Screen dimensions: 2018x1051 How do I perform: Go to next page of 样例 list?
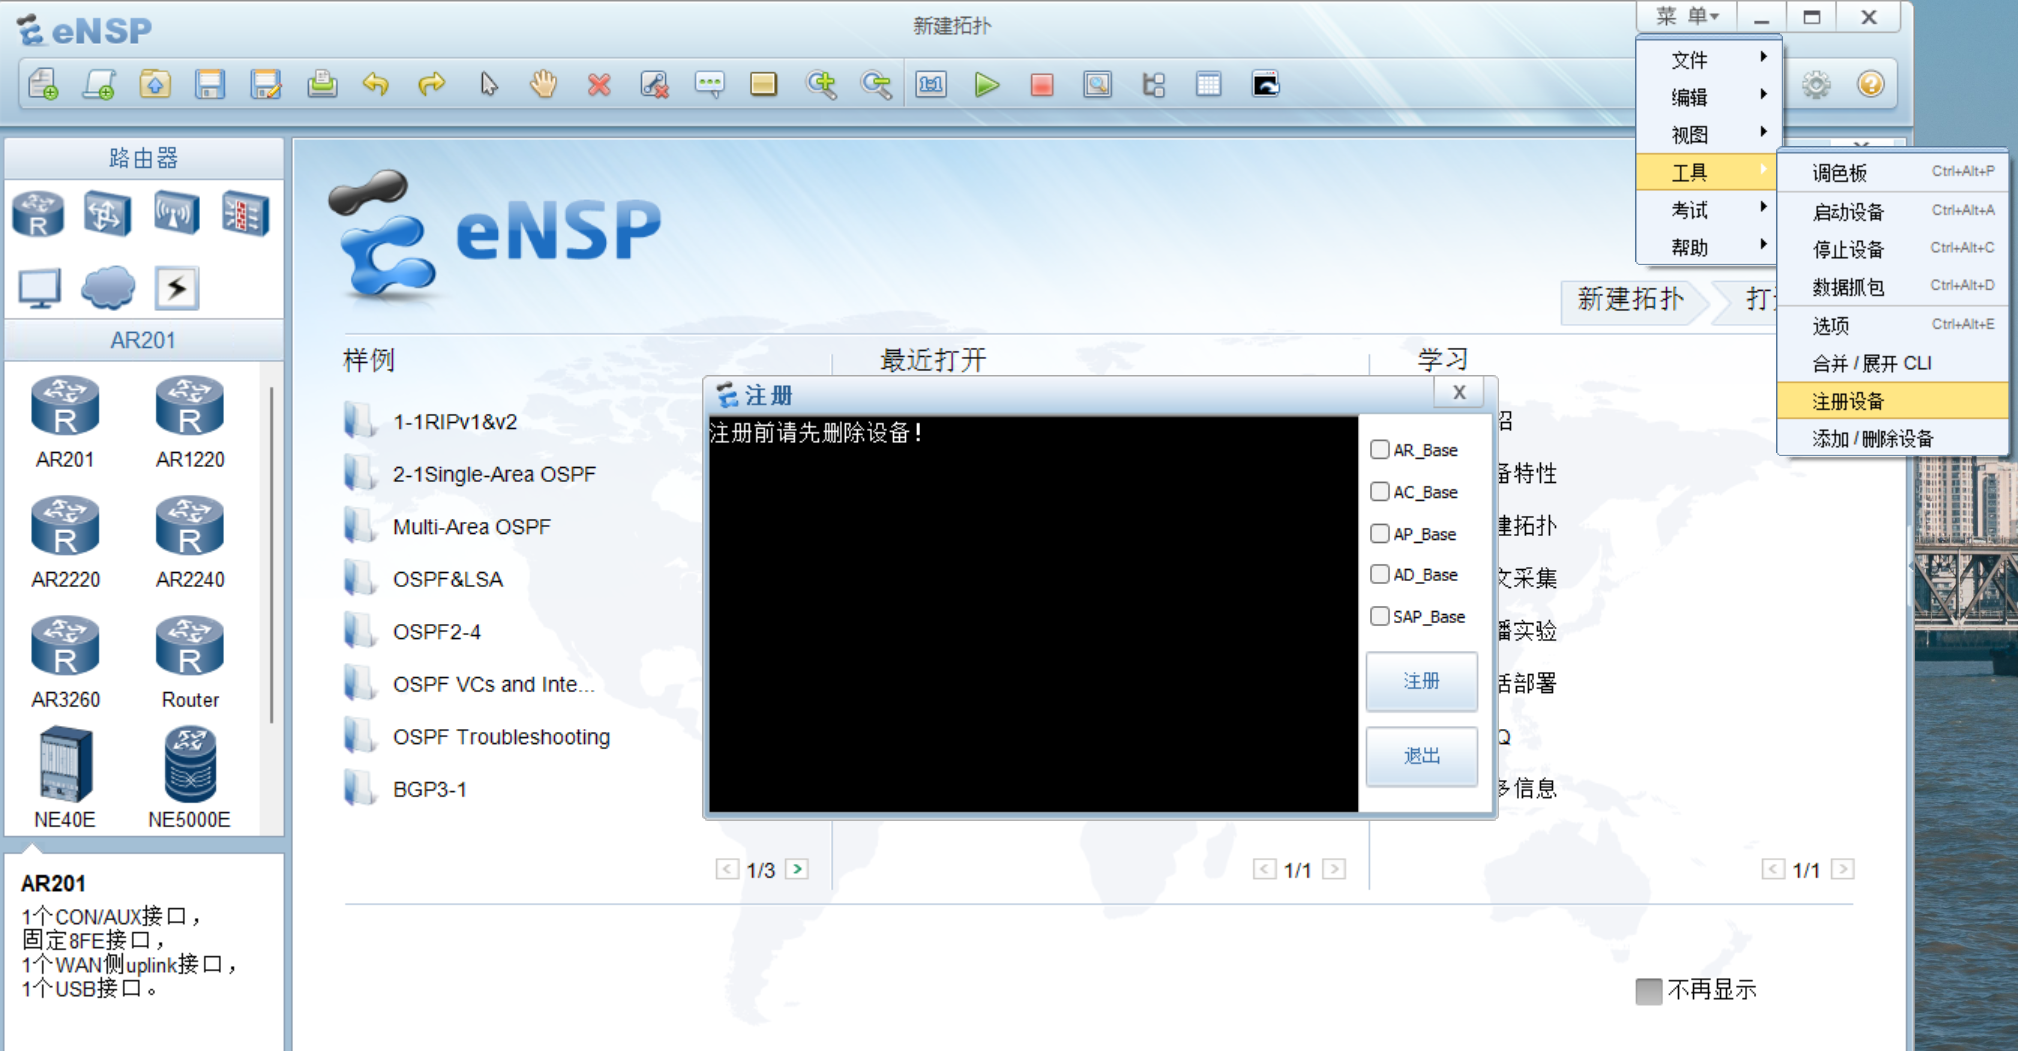[797, 869]
